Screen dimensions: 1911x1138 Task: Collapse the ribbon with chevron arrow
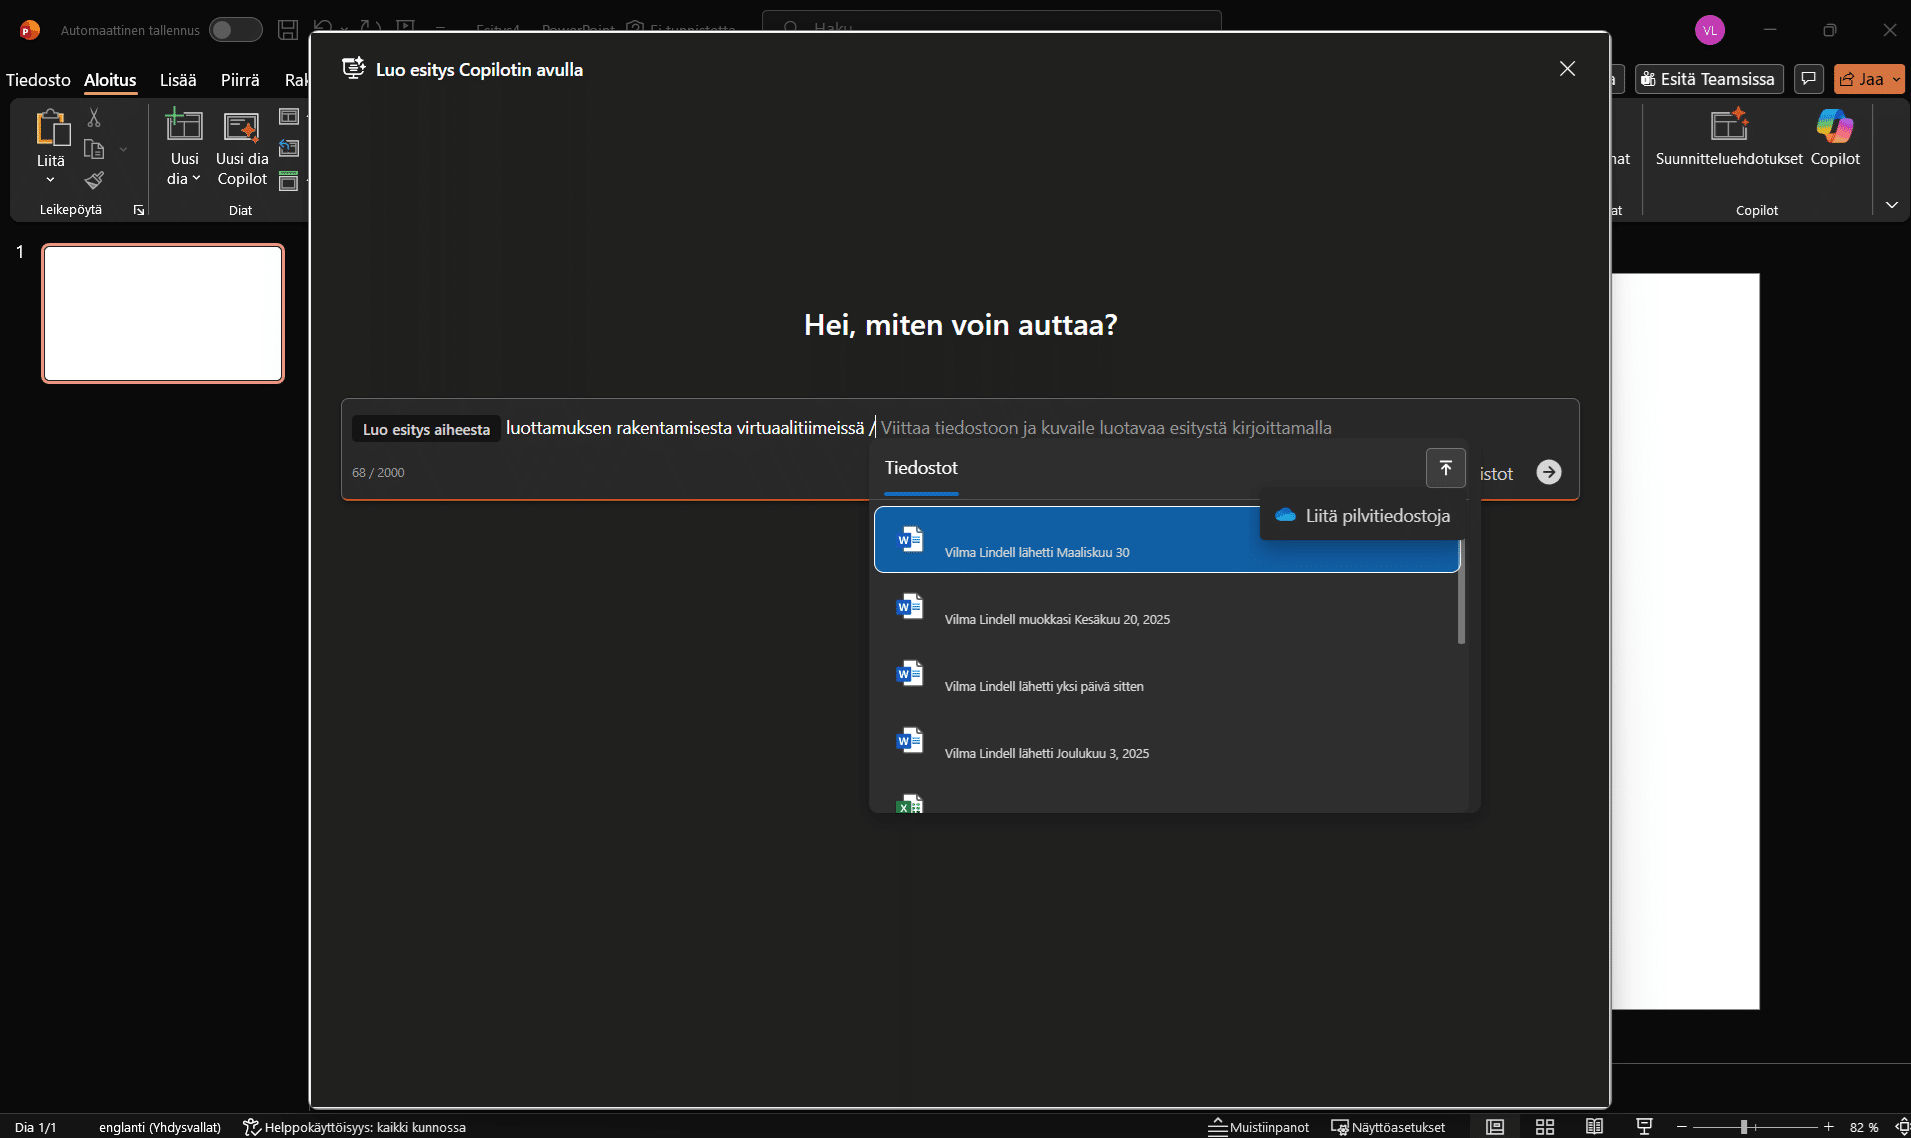(1891, 205)
